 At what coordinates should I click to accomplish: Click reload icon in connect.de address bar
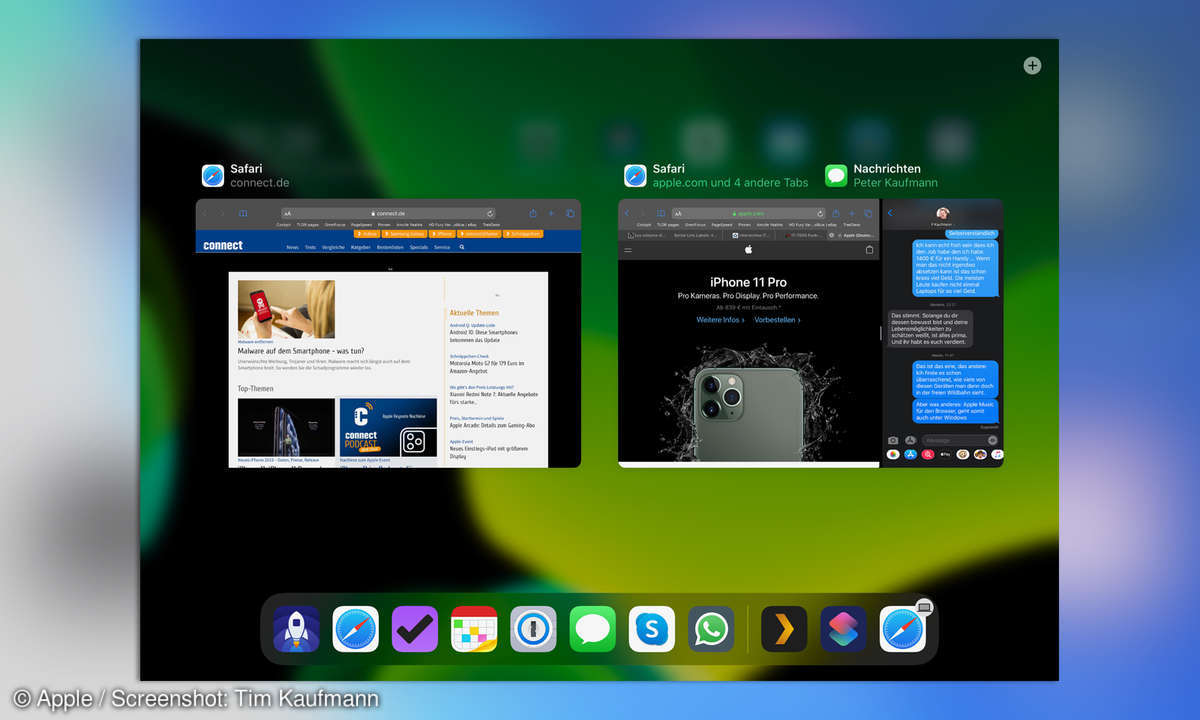click(490, 213)
